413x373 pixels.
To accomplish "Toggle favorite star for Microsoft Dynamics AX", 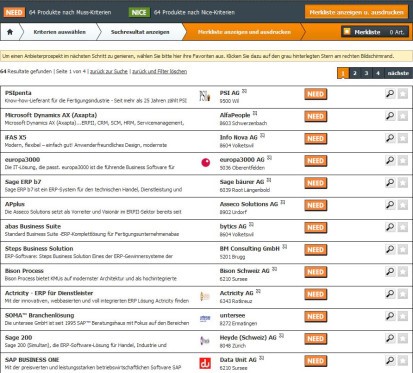I will (403, 116).
